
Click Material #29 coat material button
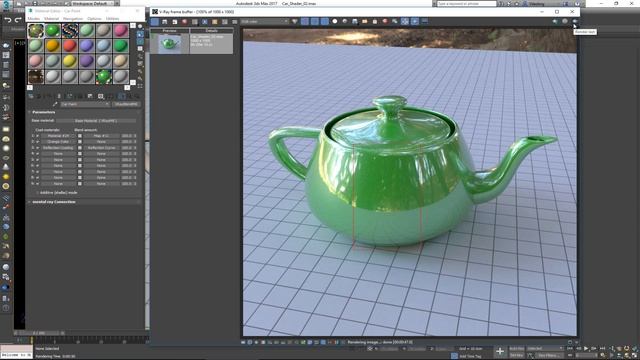(58, 136)
